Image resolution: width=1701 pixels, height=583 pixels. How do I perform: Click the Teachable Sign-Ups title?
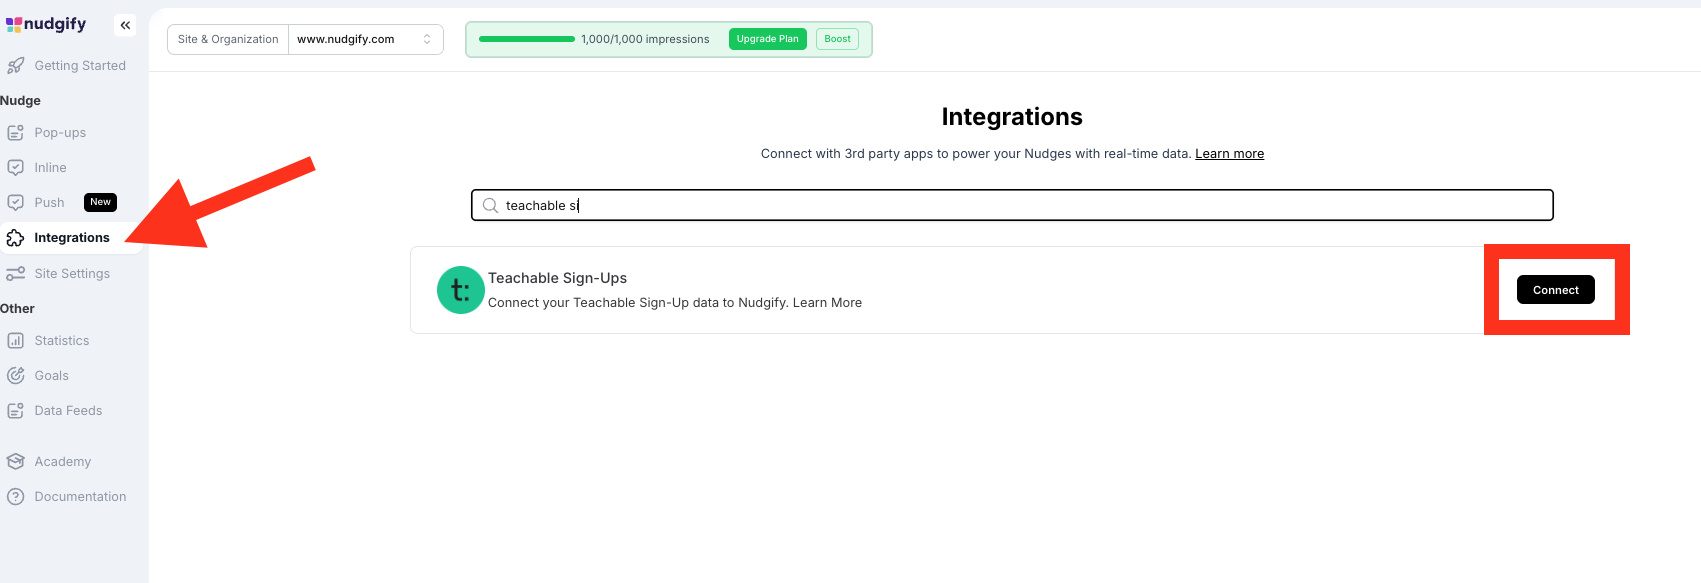(x=558, y=278)
